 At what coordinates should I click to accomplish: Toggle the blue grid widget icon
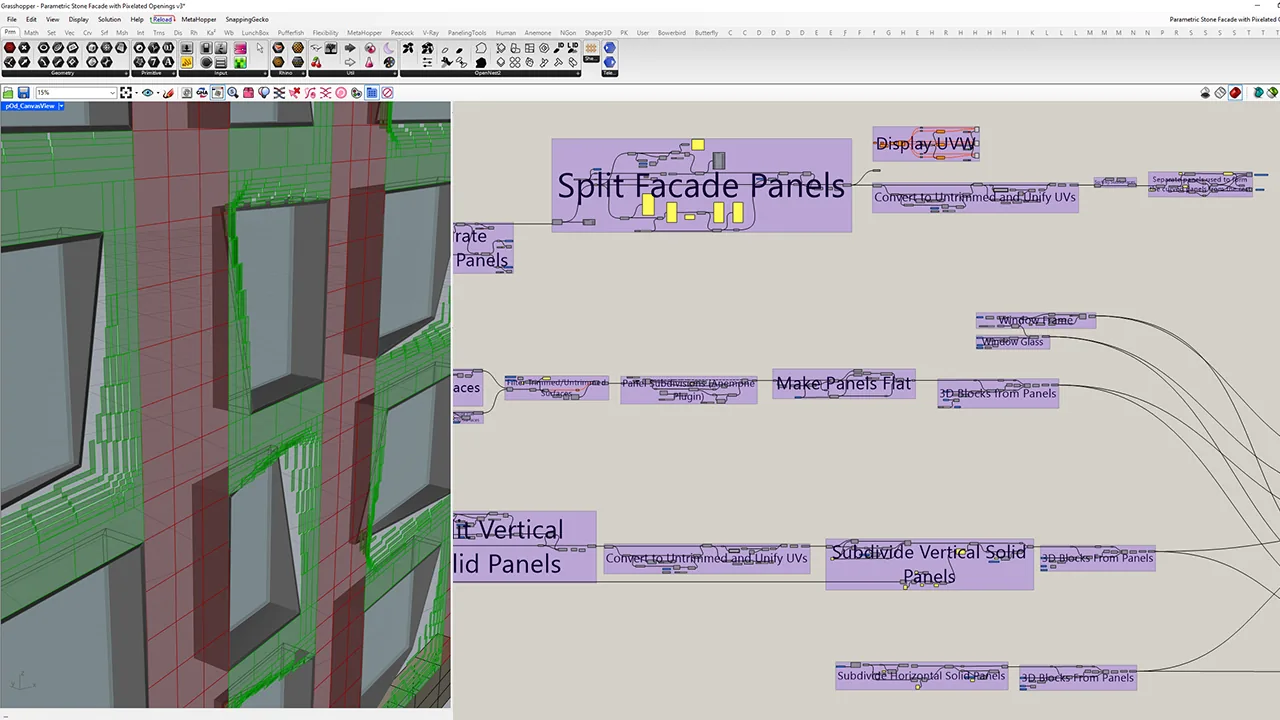(x=371, y=93)
